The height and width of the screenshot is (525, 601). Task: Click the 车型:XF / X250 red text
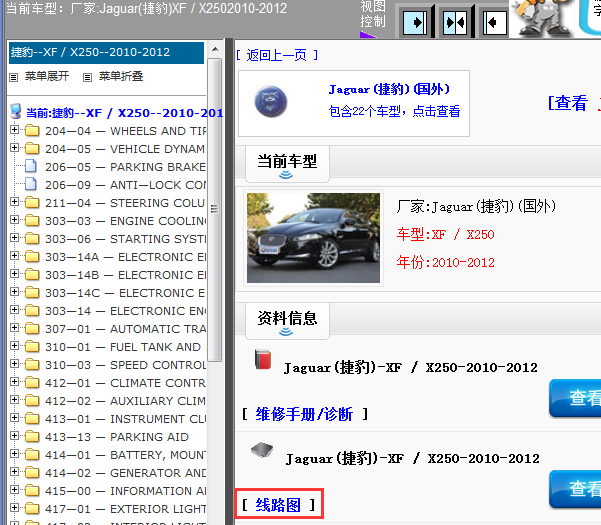445,234
